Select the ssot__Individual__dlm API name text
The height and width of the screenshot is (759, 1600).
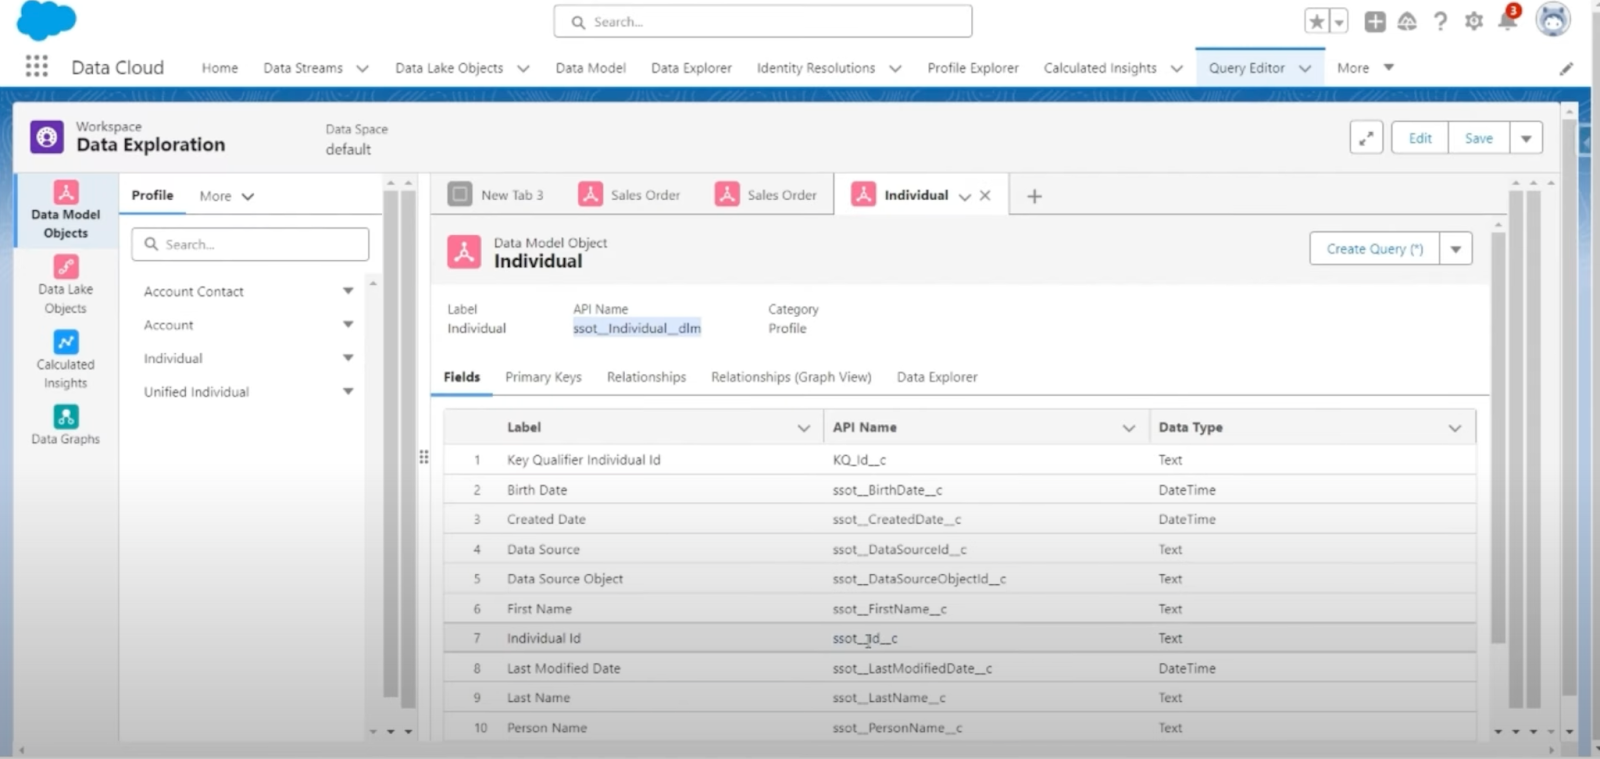point(637,328)
